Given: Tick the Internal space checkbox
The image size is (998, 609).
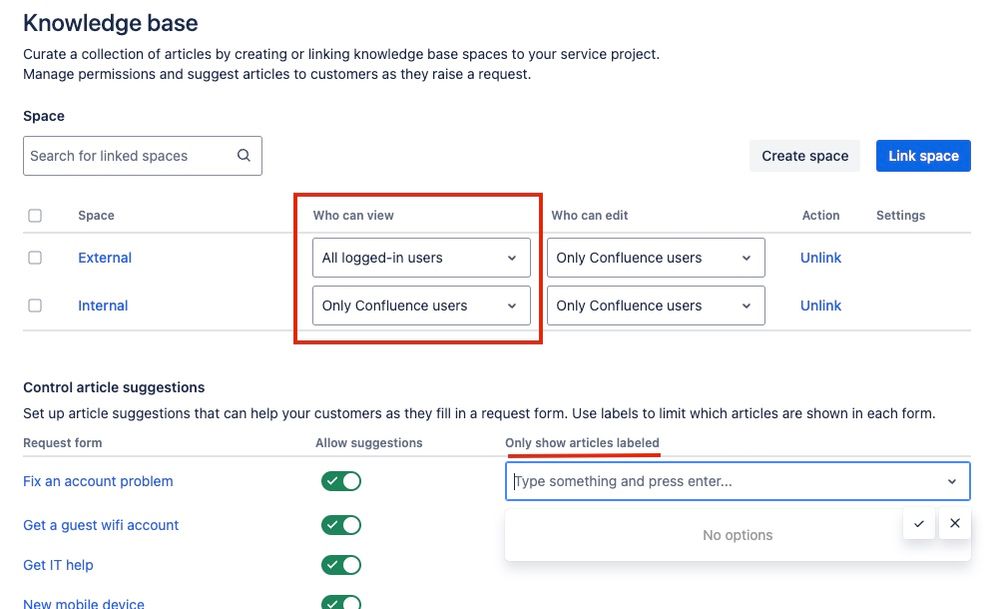Looking at the screenshot, I should (x=35, y=305).
